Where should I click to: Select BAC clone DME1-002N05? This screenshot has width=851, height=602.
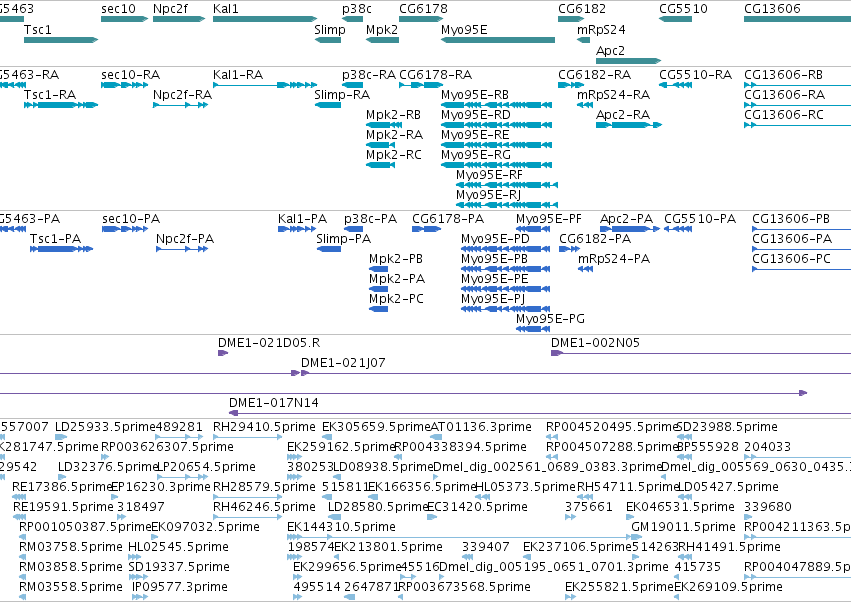point(701,353)
